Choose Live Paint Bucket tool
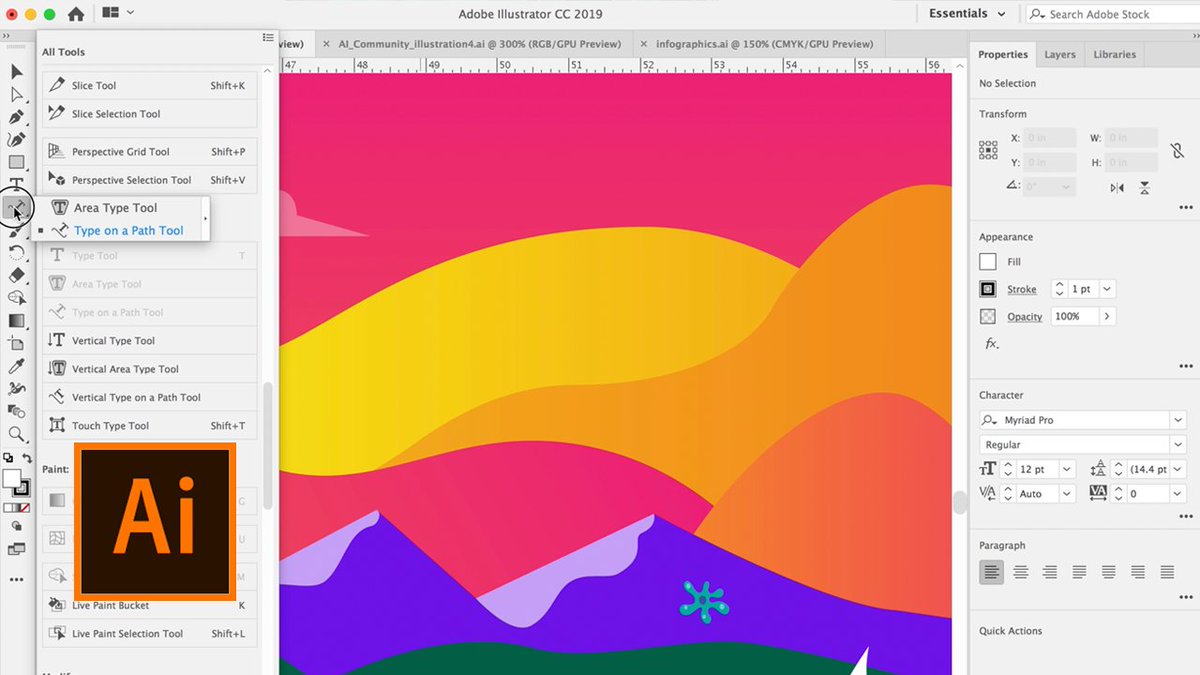Screen dimensions: 1200x675 [x=149, y=606]
